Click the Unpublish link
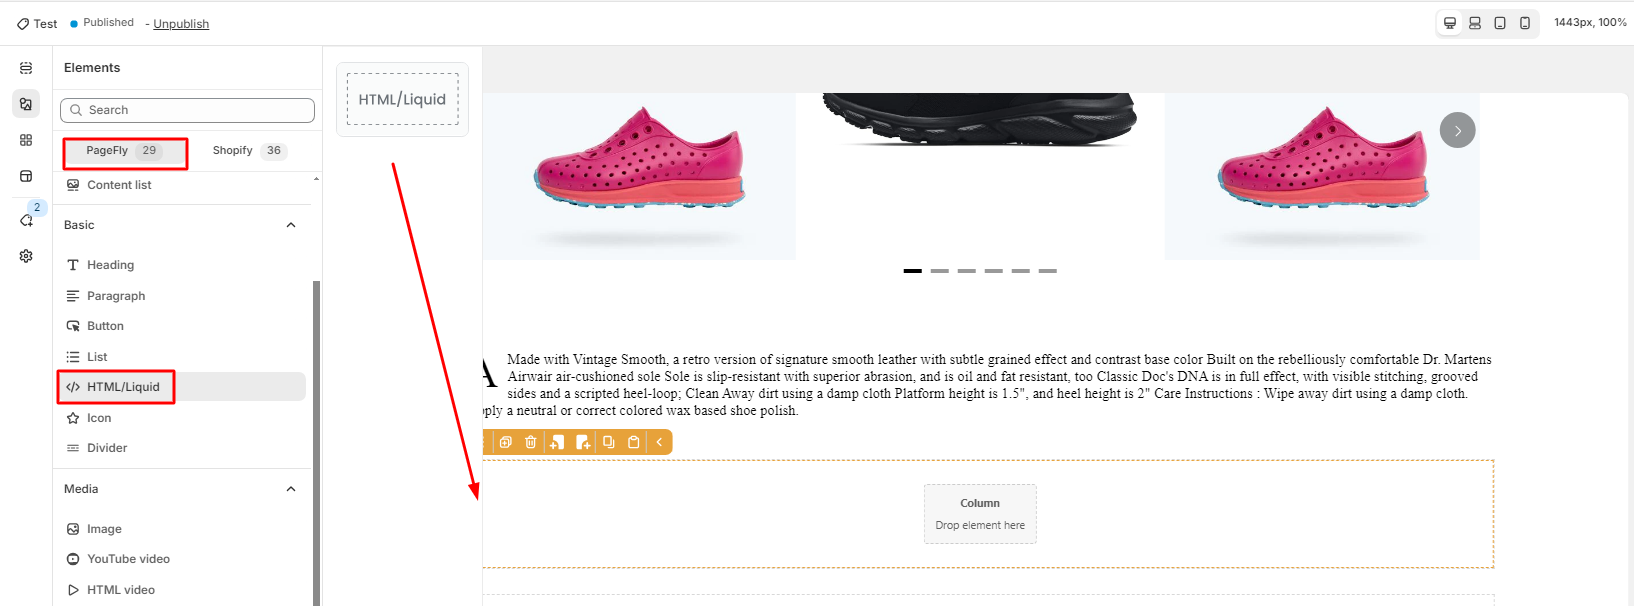1634x606 pixels. tap(181, 24)
